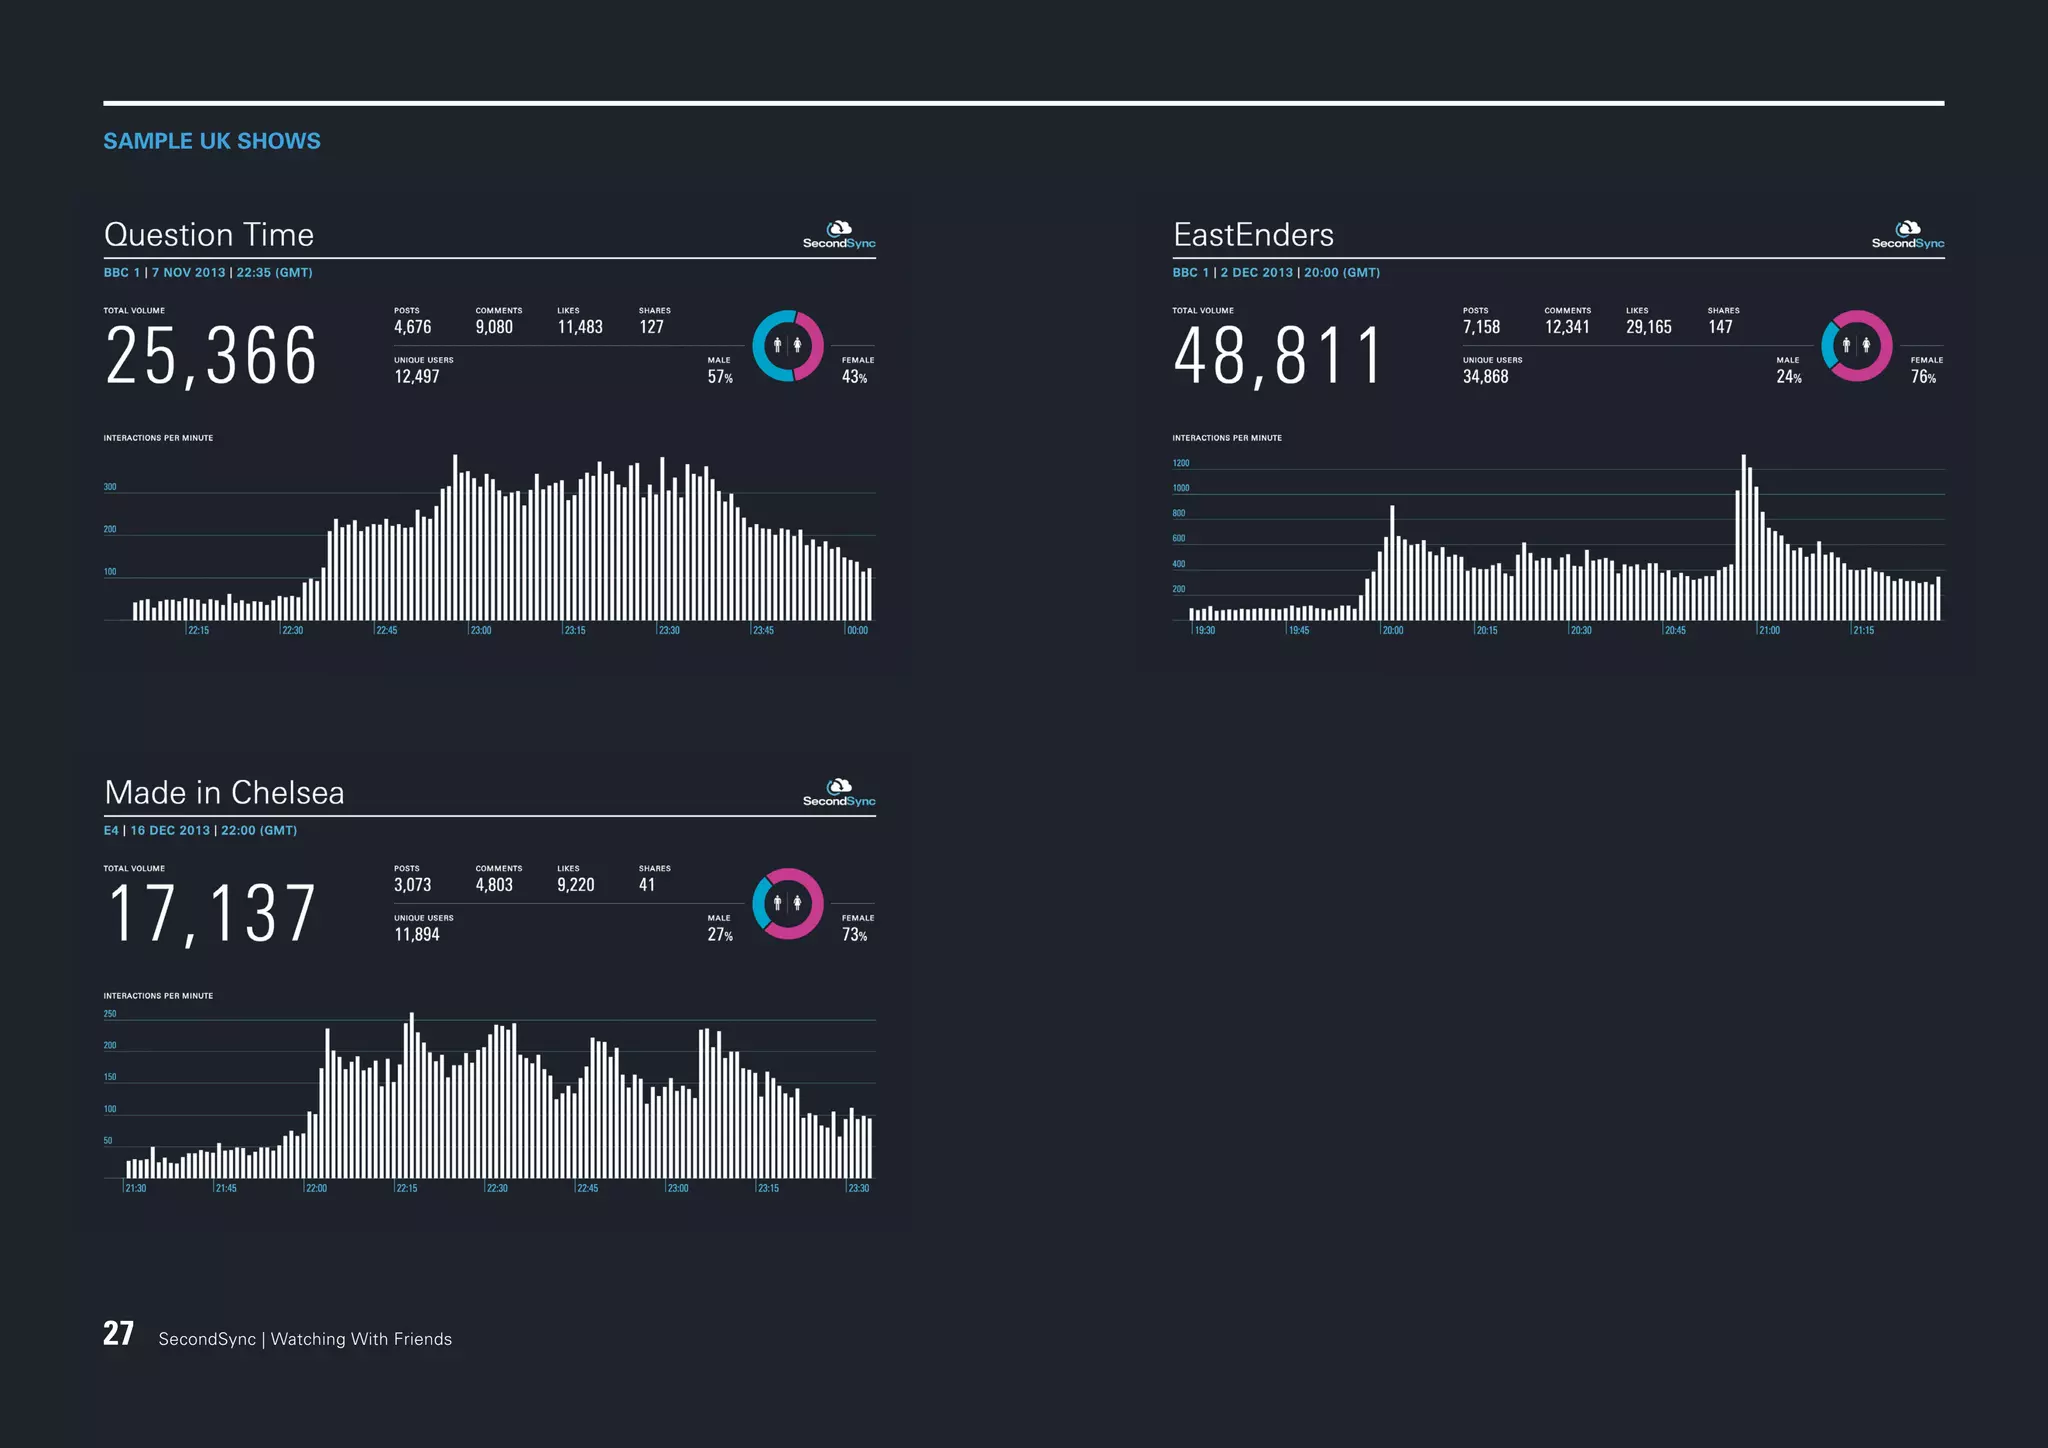2048x1448 pixels.
Task: Click the 17,137 total volume number
Action: coord(211,914)
